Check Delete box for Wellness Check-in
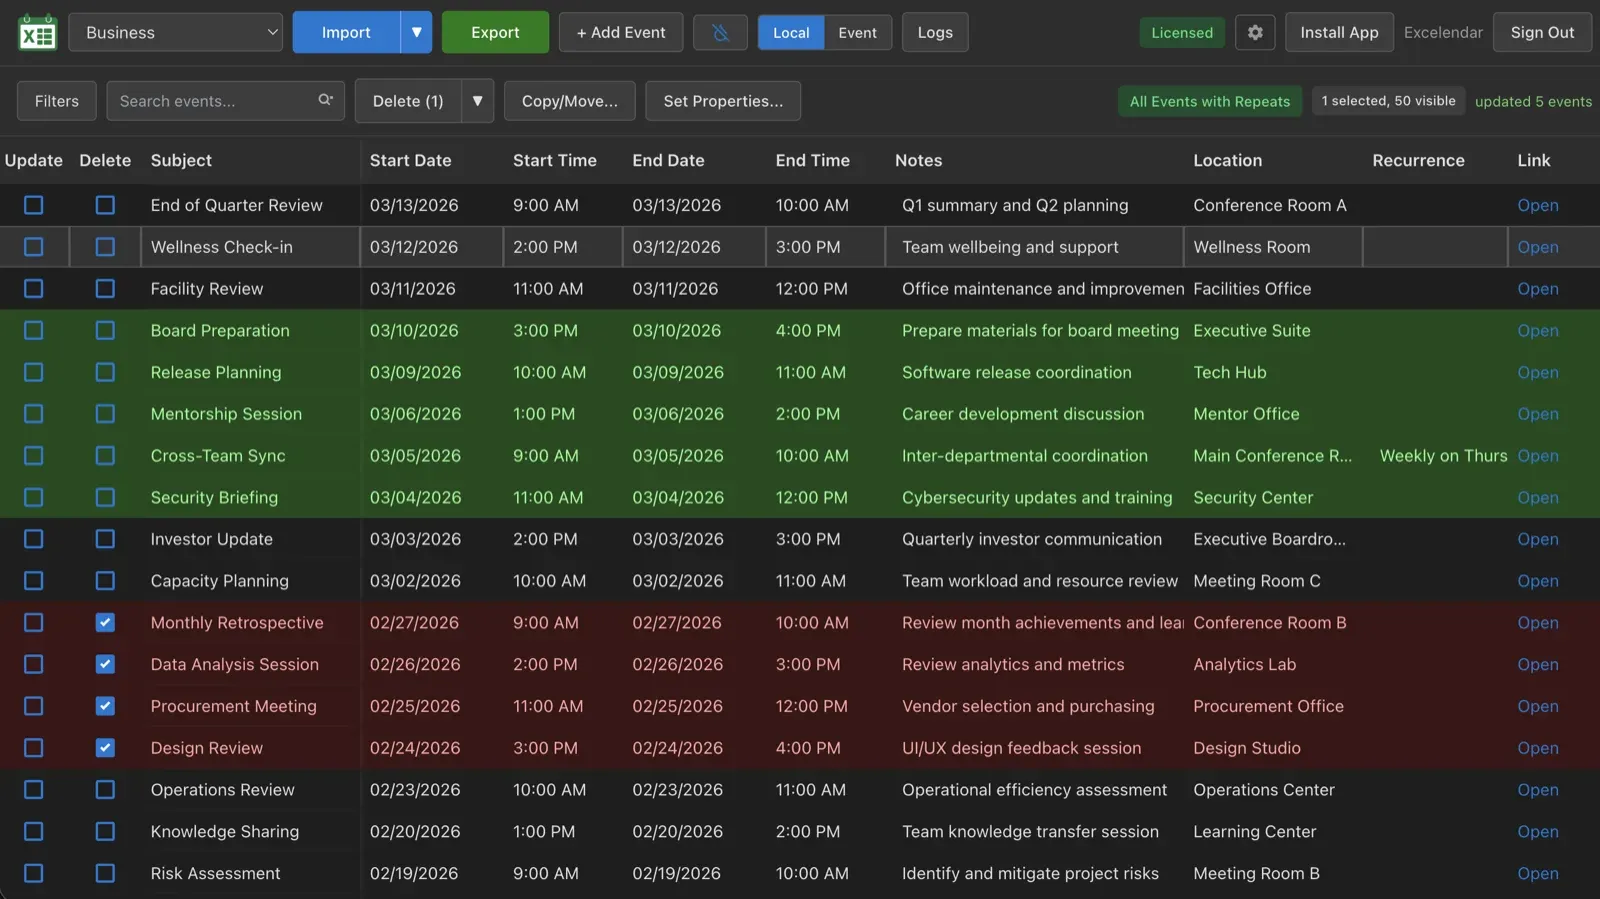This screenshot has height=899, width=1600. (105, 247)
